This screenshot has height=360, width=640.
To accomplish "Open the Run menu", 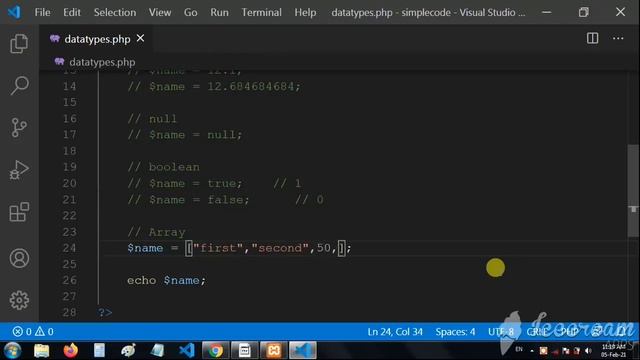I will point(219,12).
